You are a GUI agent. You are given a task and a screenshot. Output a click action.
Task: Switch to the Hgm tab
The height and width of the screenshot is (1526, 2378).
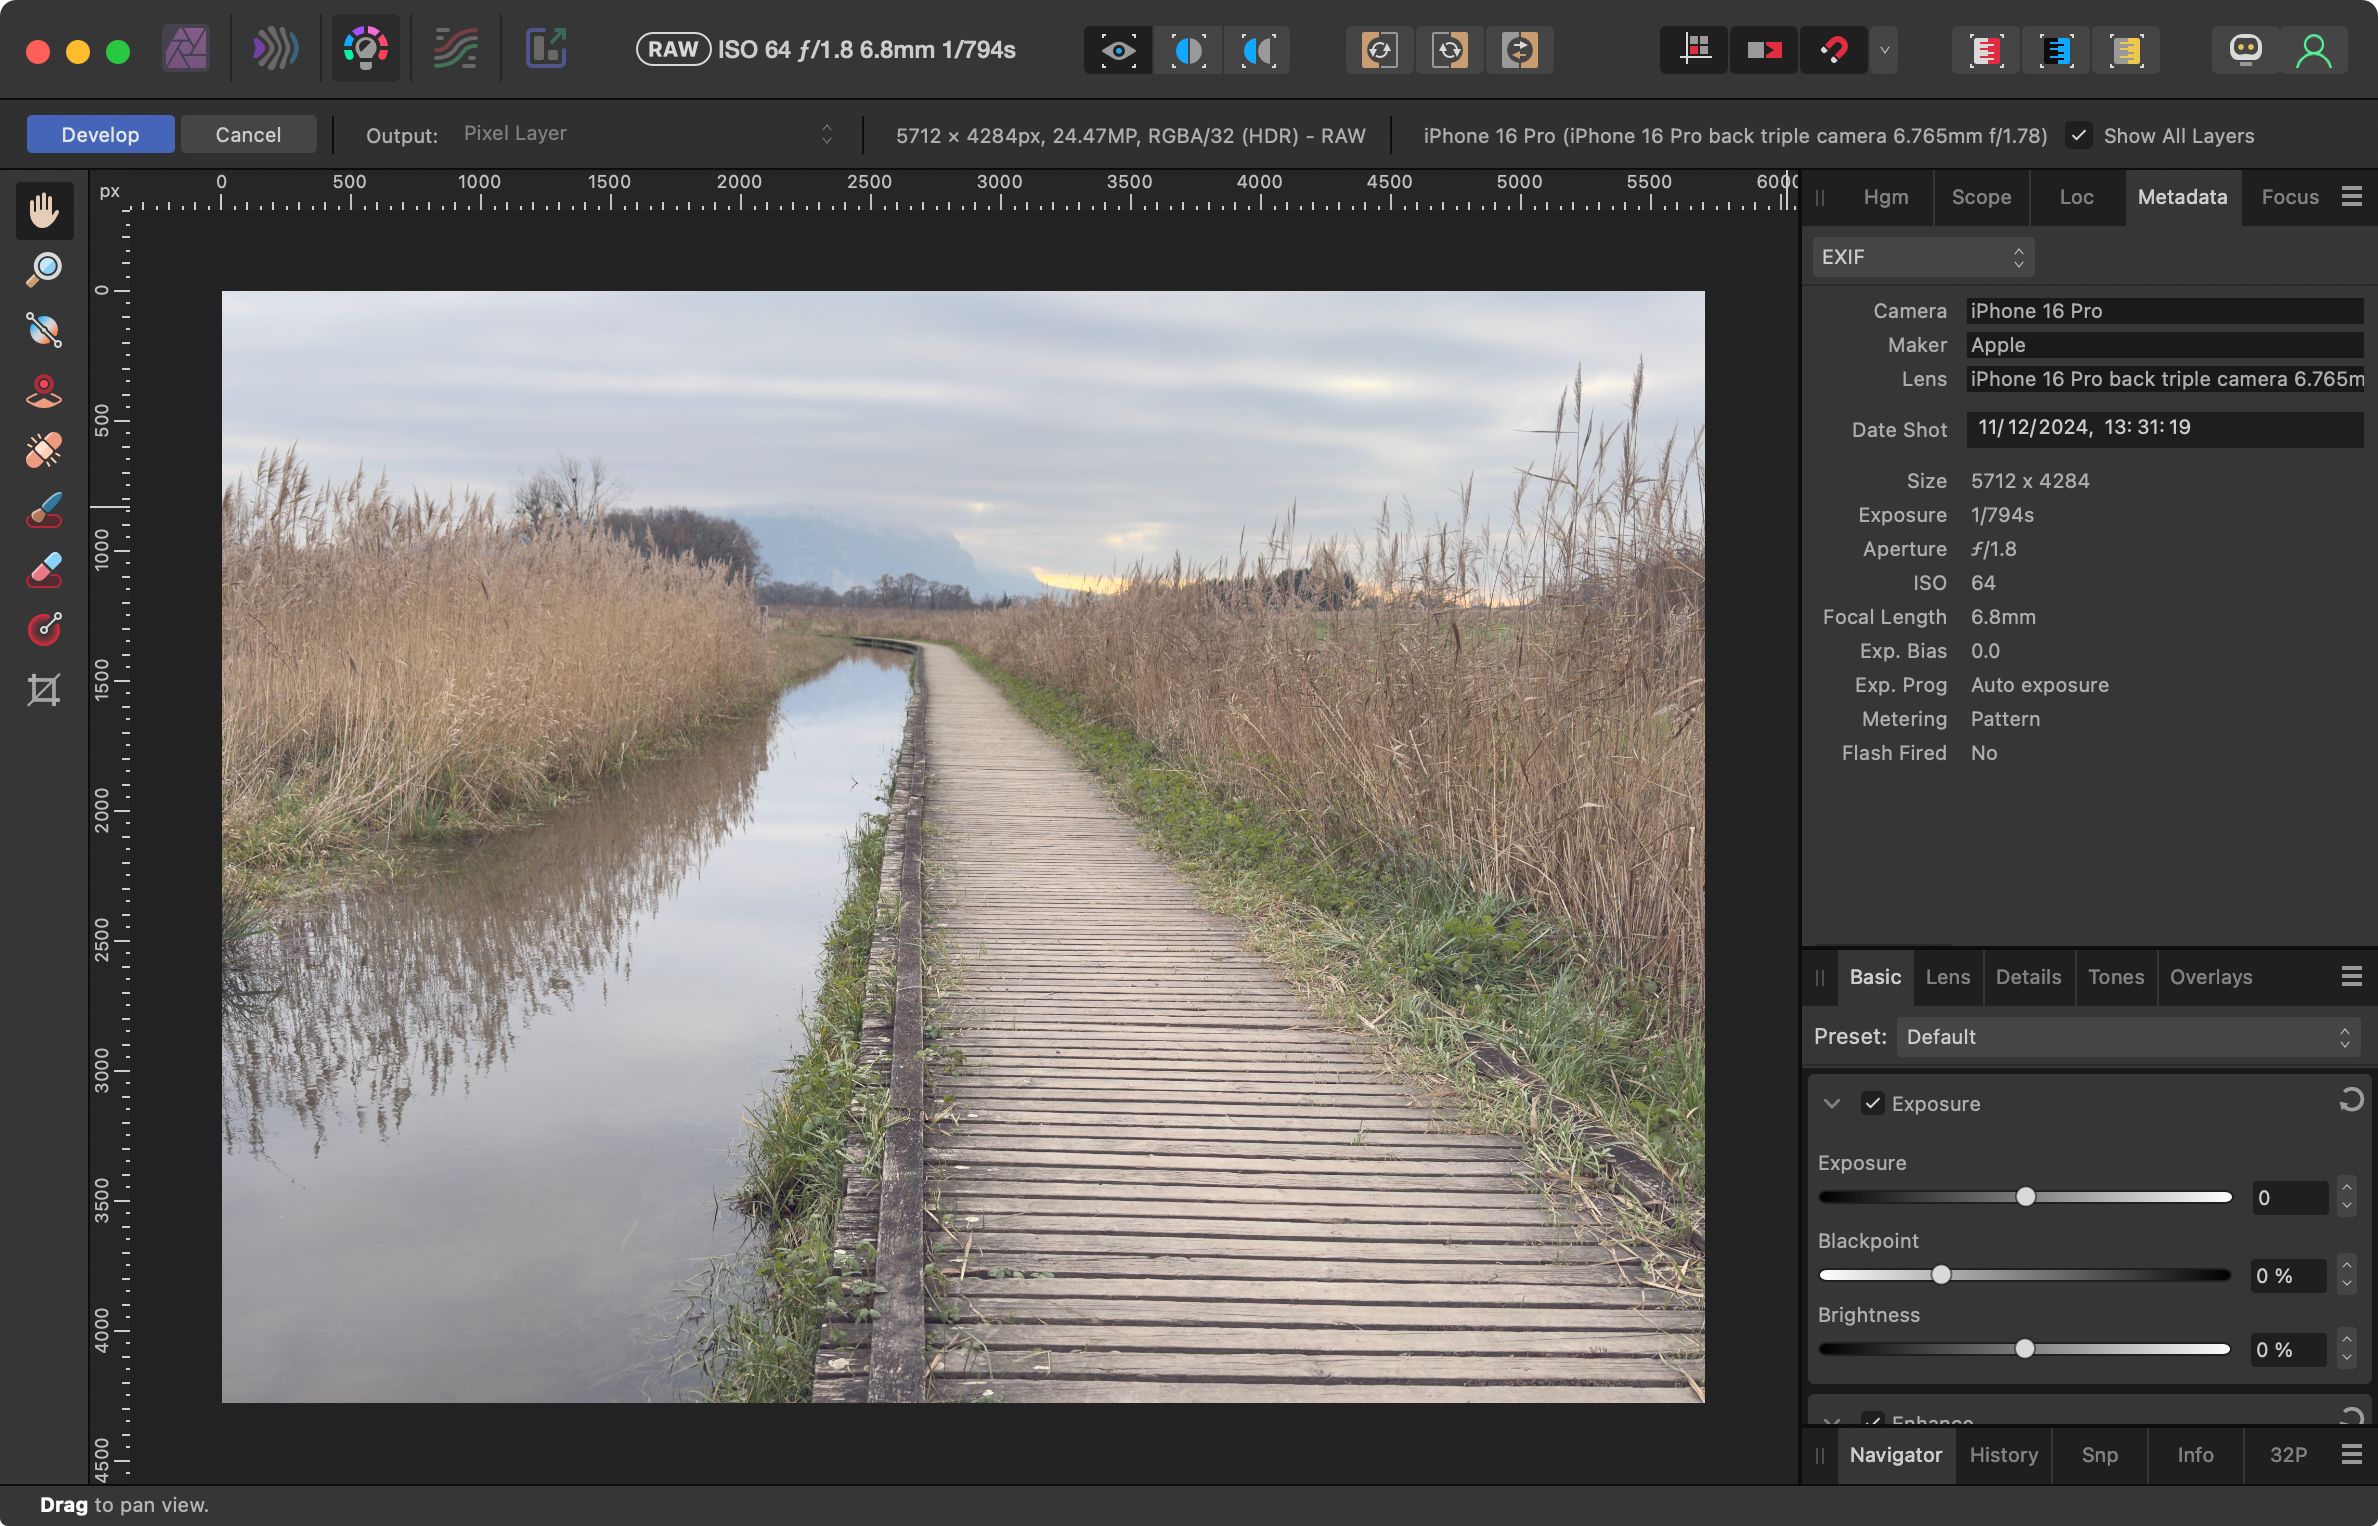click(1885, 197)
